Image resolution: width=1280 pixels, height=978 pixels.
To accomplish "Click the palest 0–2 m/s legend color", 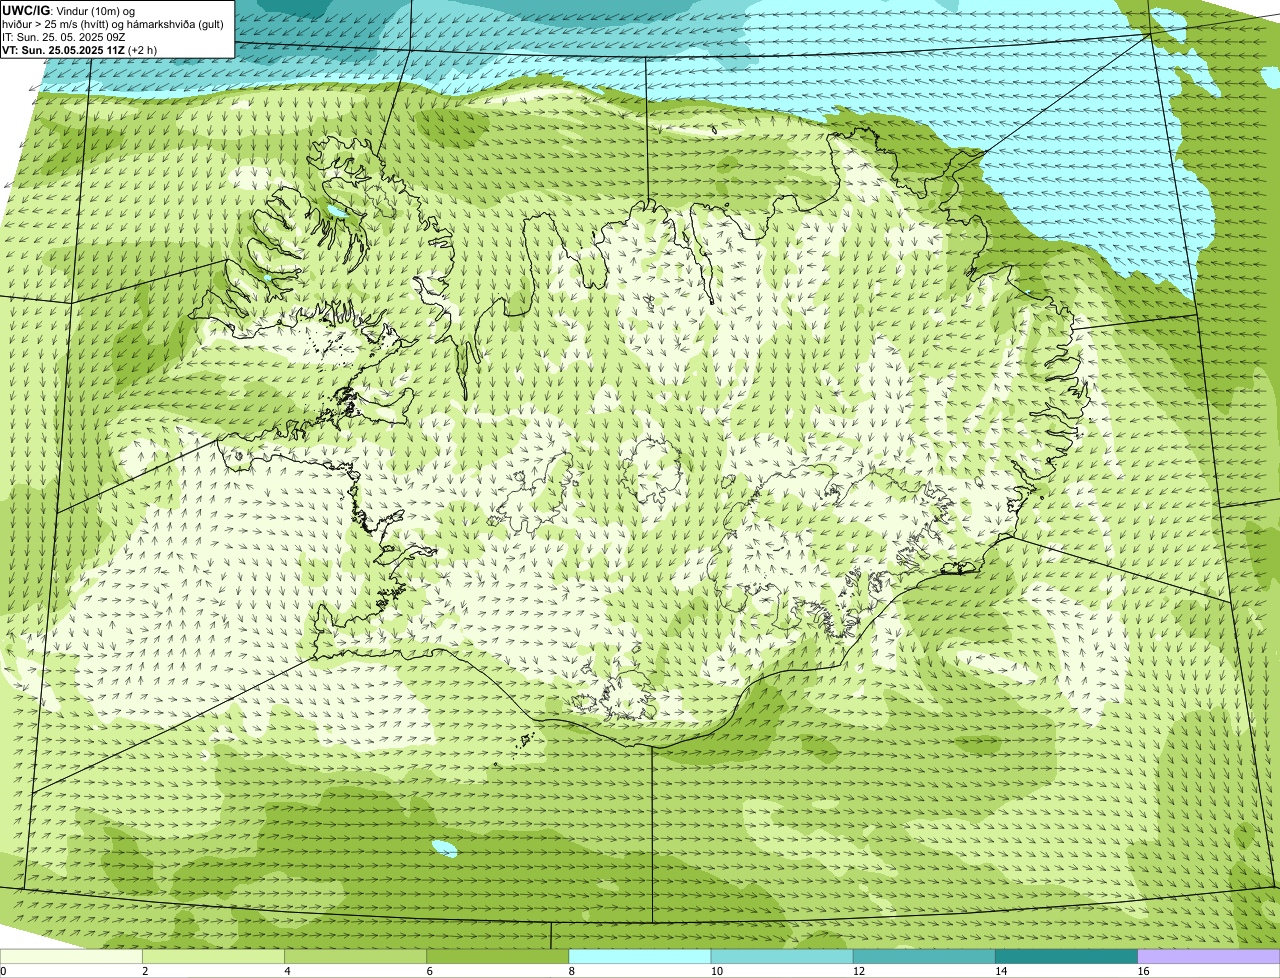I will tap(72, 956).
